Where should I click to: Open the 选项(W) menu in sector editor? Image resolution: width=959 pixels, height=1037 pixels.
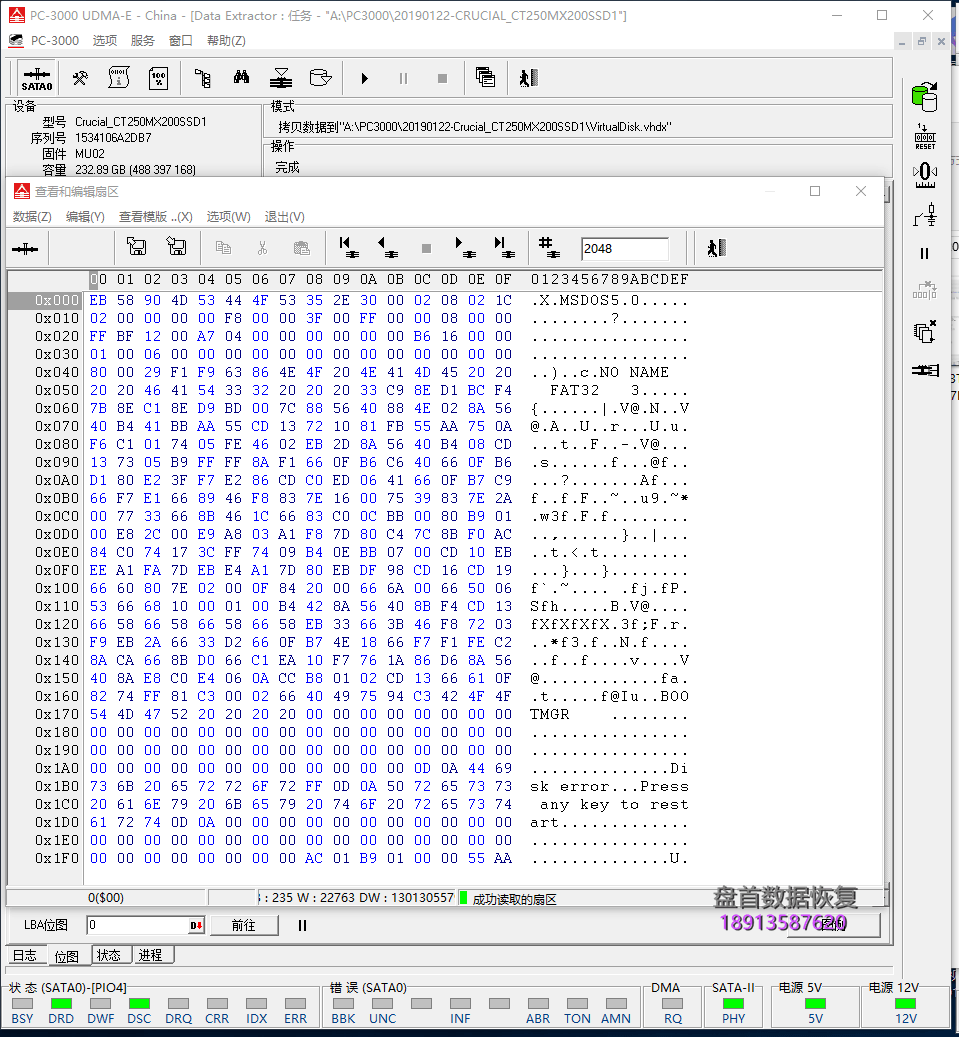pos(228,217)
